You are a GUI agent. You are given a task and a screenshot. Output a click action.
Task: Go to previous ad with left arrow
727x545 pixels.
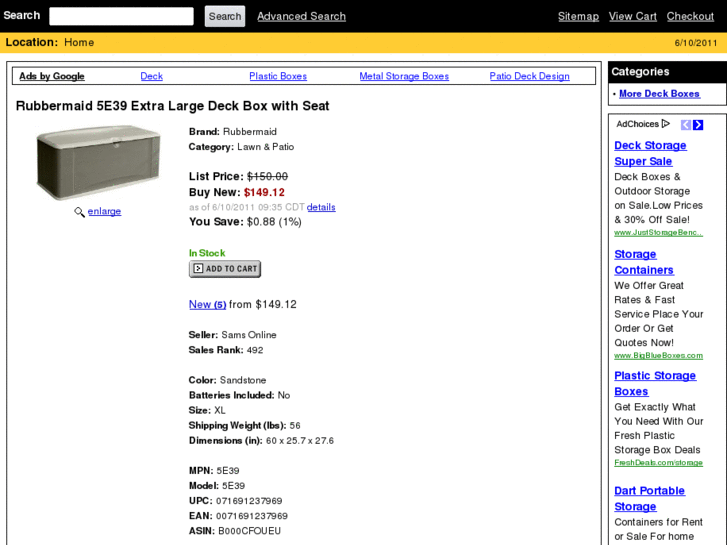[x=686, y=125]
